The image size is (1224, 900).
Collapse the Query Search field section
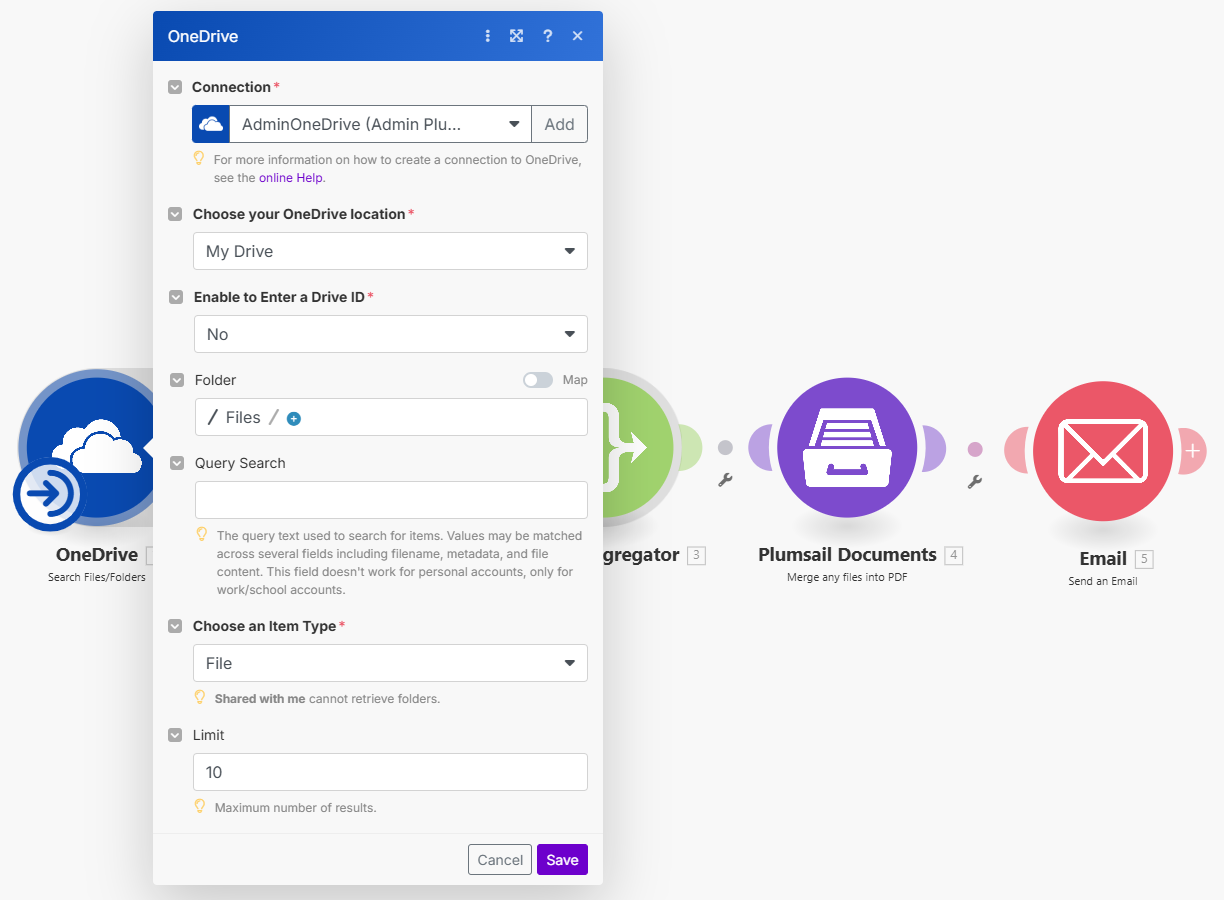tap(177, 463)
